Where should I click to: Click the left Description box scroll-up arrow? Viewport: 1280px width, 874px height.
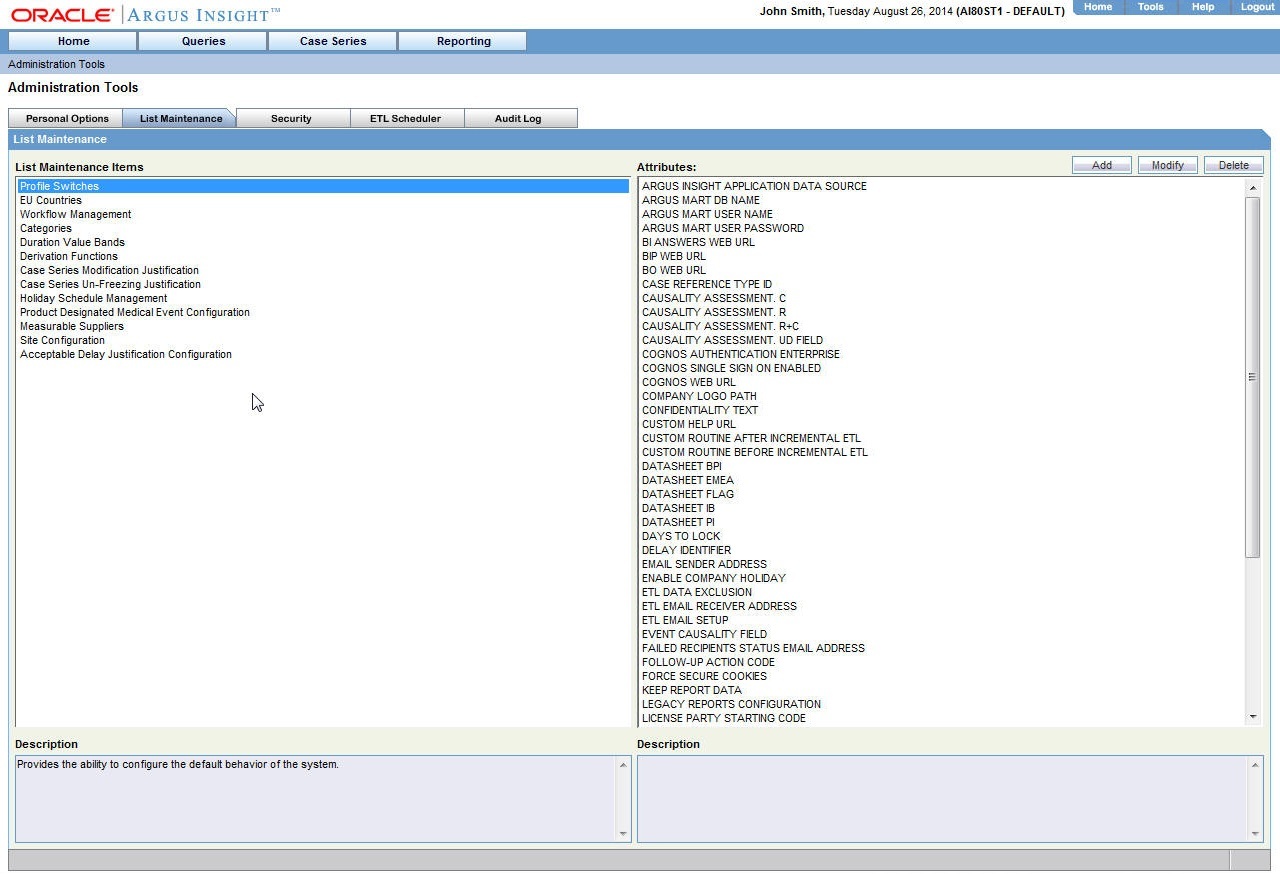(x=623, y=765)
